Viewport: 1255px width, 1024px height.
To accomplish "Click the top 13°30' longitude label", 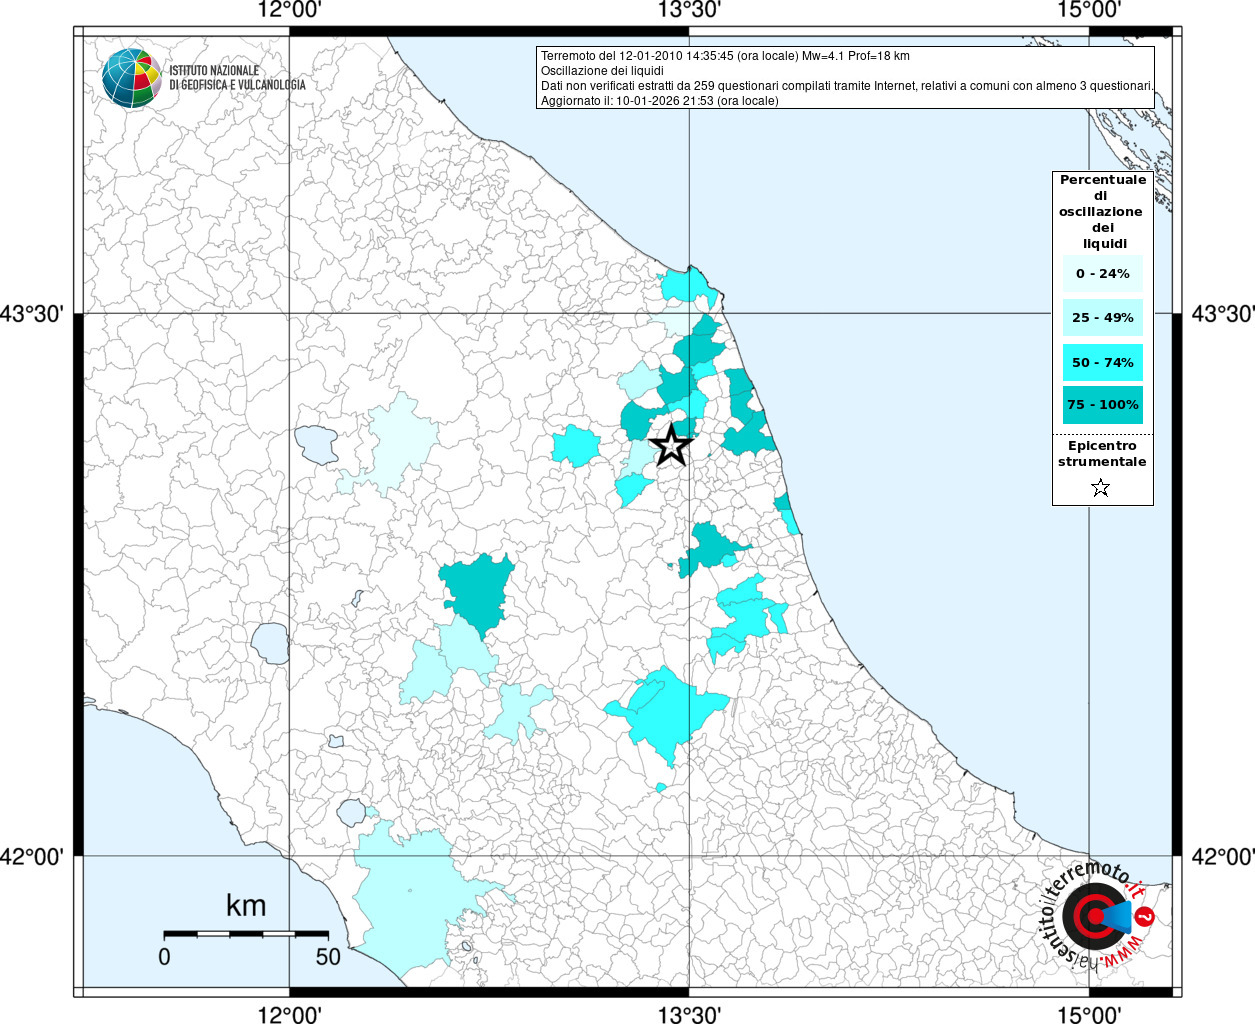I will (x=689, y=10).
